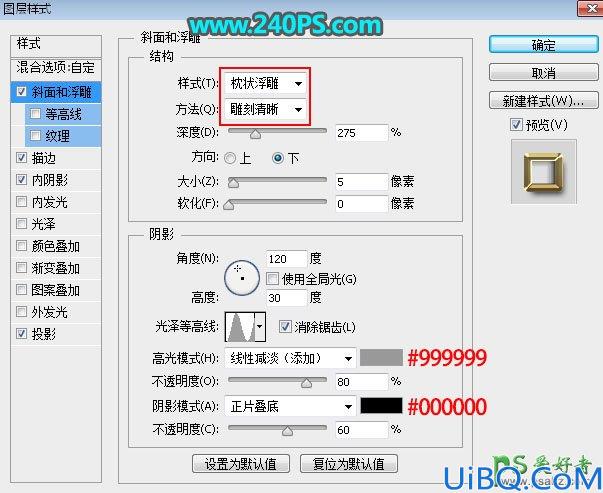The image size is (603, 493).
Task: Click the 取消 button
Action: point(543,72)
